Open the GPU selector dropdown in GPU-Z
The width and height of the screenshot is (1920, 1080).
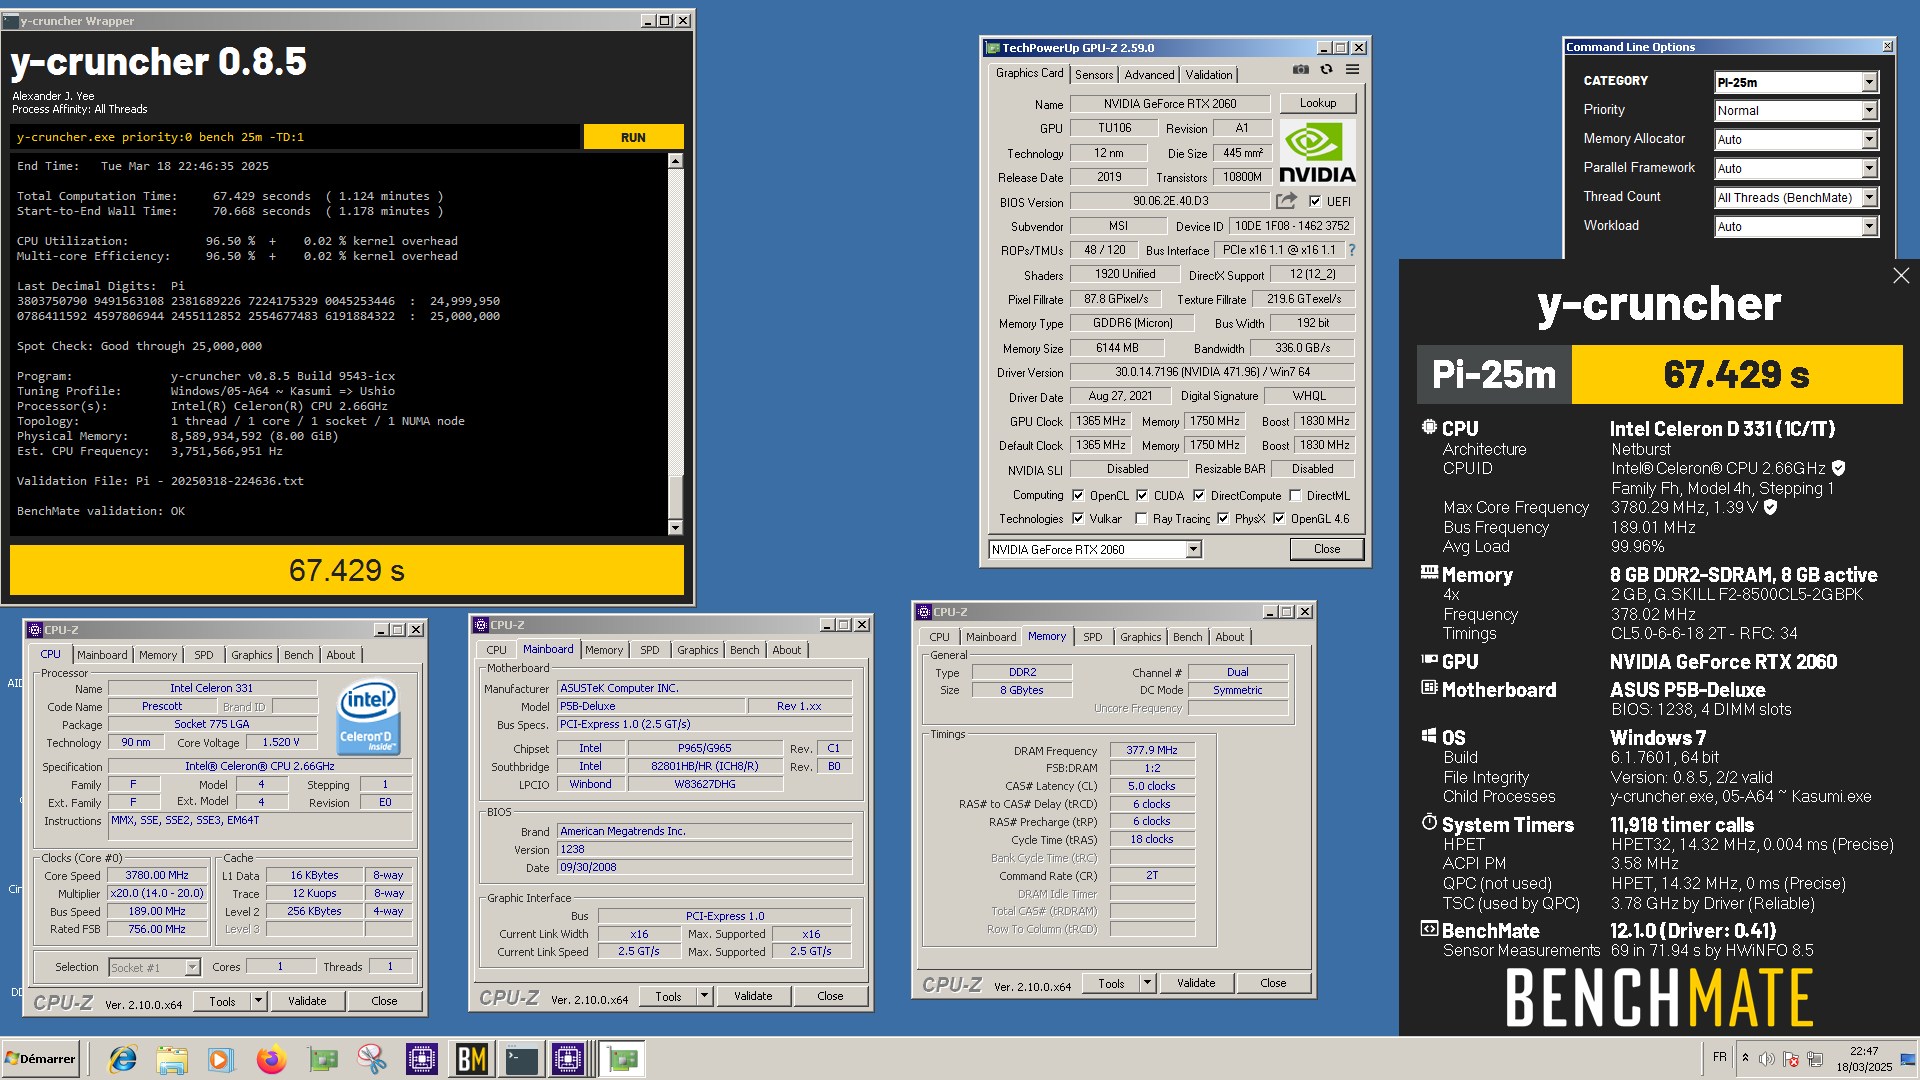point(1095,550)
